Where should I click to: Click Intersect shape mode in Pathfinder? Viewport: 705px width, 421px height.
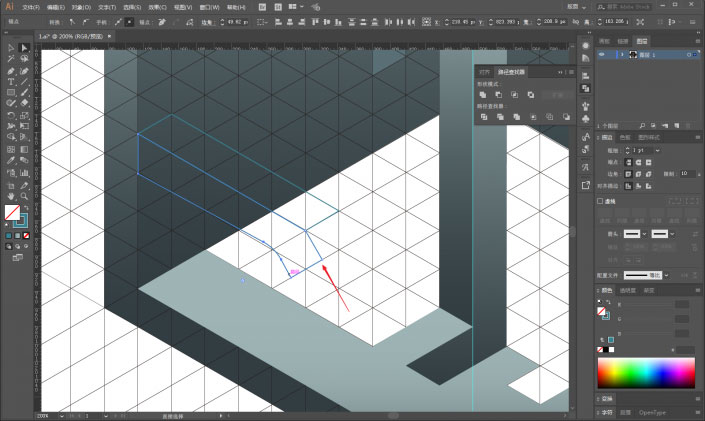[514, 94]
